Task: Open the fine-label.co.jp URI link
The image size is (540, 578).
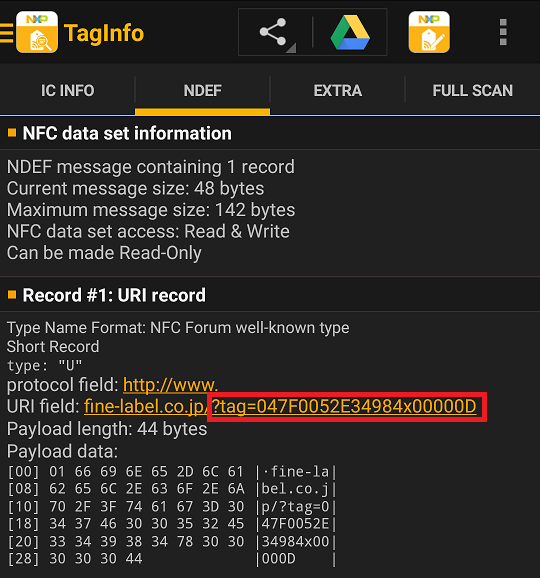Action: pos(146,407)
